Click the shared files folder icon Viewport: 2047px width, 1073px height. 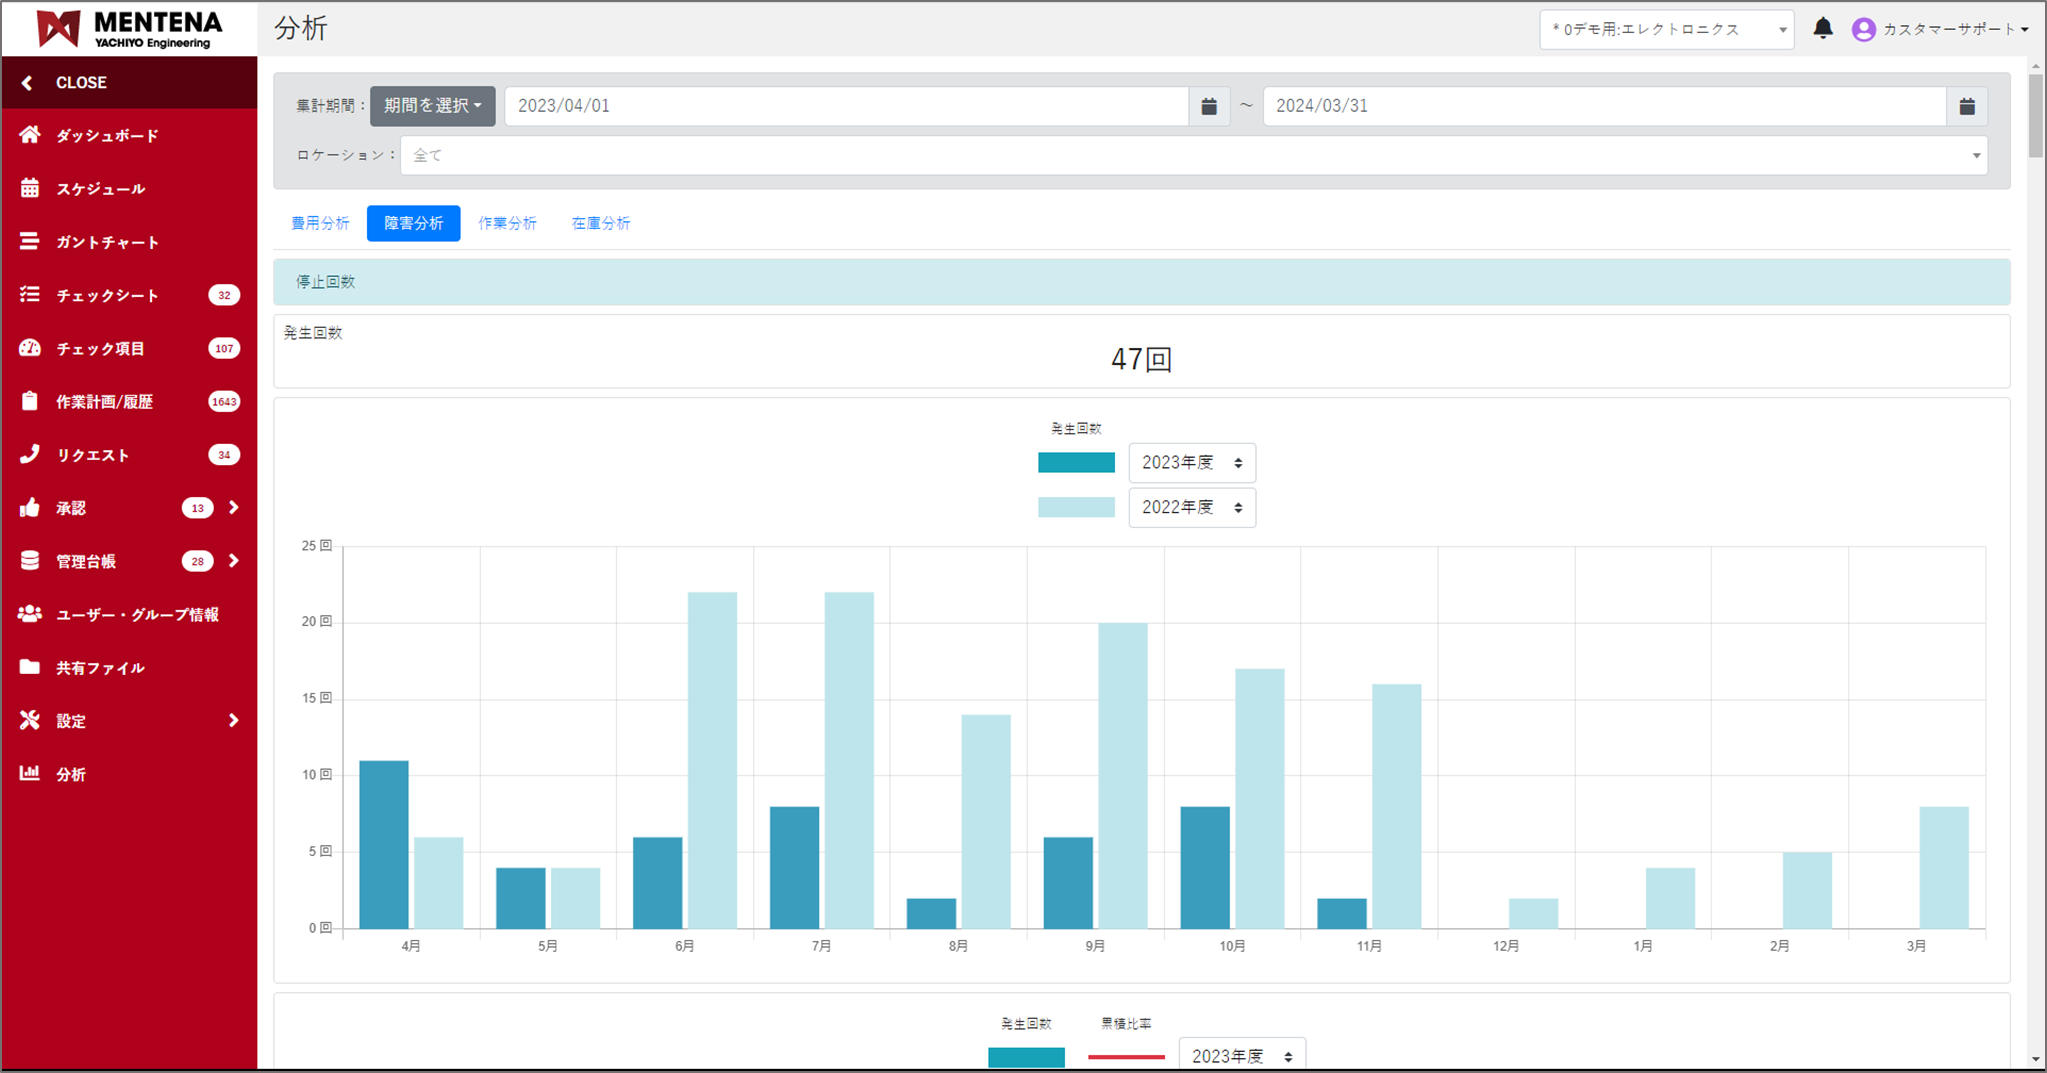click(x=30, y=667)
